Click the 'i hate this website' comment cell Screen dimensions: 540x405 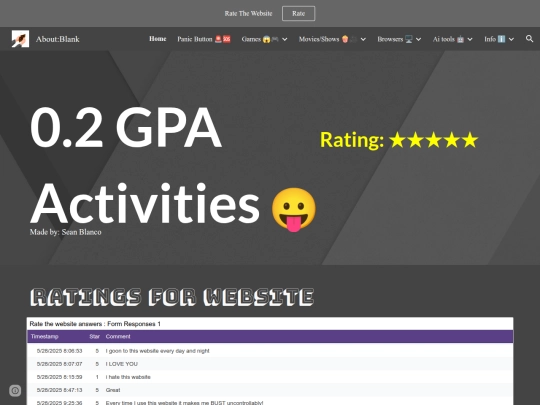[128, 377]
